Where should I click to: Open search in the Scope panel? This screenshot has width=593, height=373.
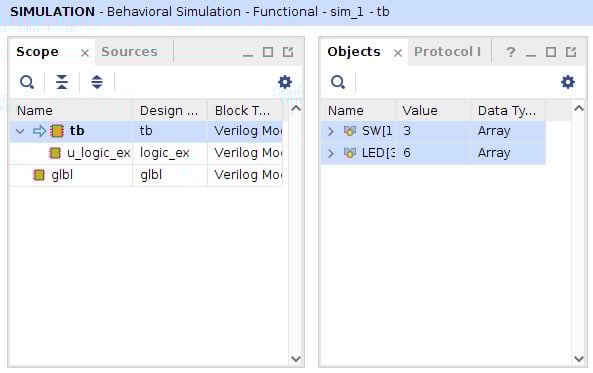click(27, 82)
